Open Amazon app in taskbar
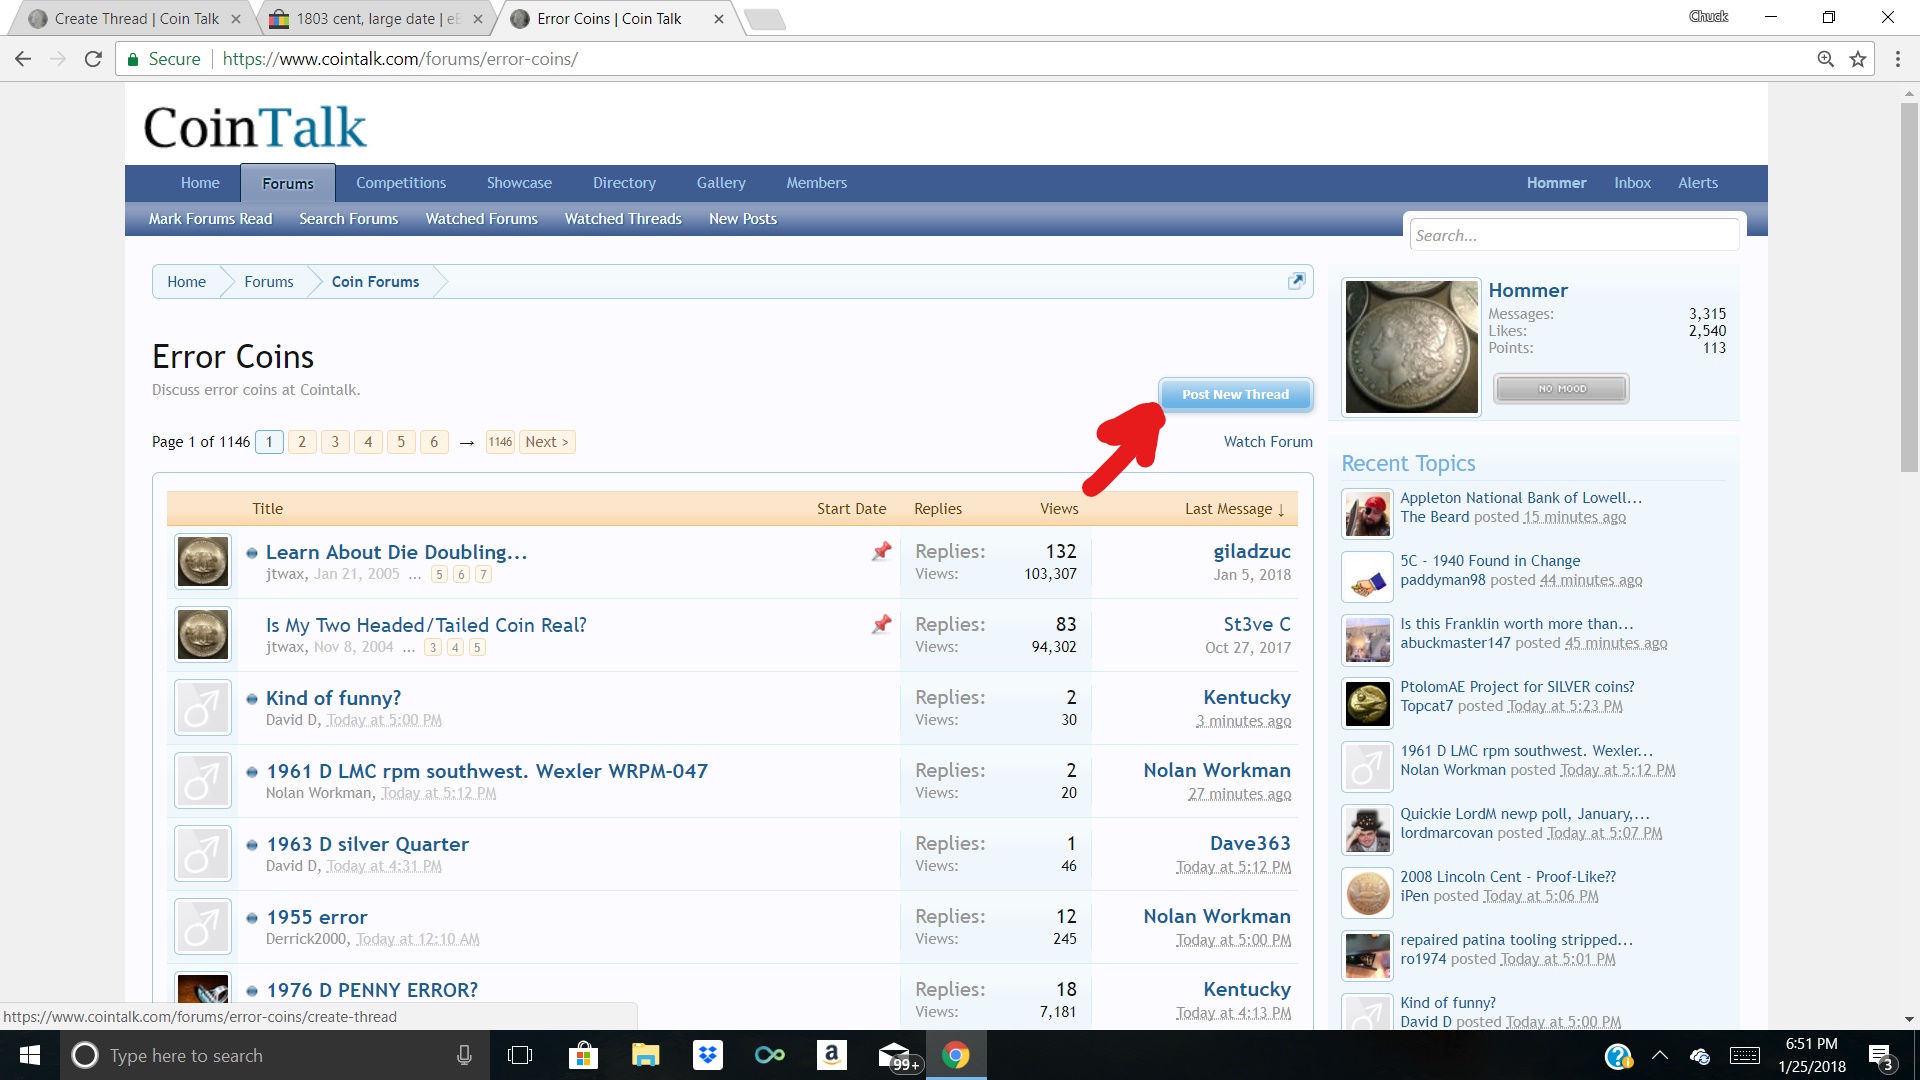This screenshot has height=1080, width=1920. [x=831, y=1055]
